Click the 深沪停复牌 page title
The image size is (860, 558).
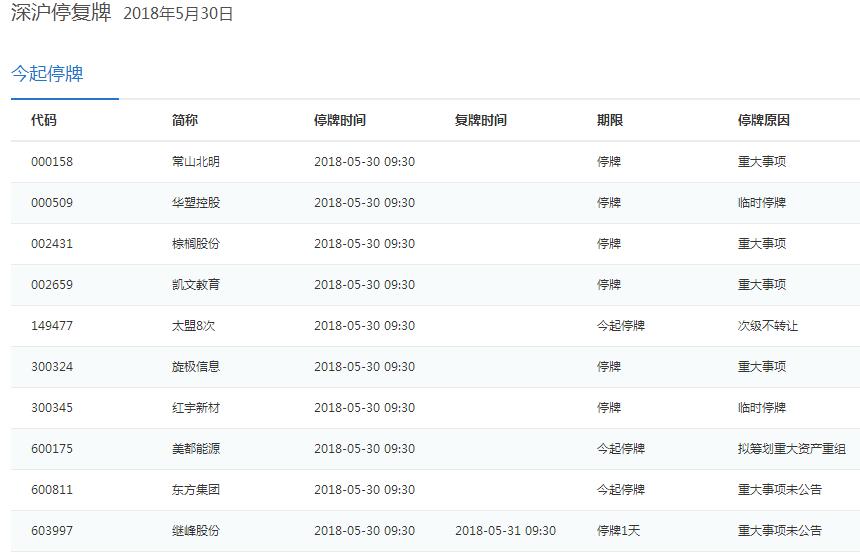point(60,13)
